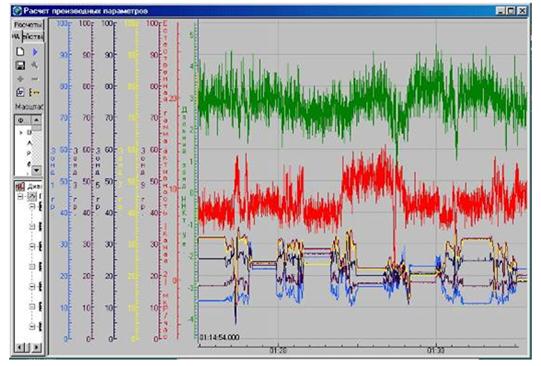541x366 pixels.
Task: Click the right arrow of tree scrollbar
Action: [x=36, y=347]
